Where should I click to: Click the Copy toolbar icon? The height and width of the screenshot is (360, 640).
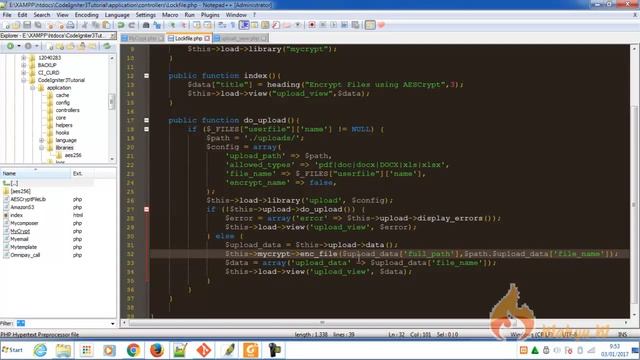pos(96,25)
